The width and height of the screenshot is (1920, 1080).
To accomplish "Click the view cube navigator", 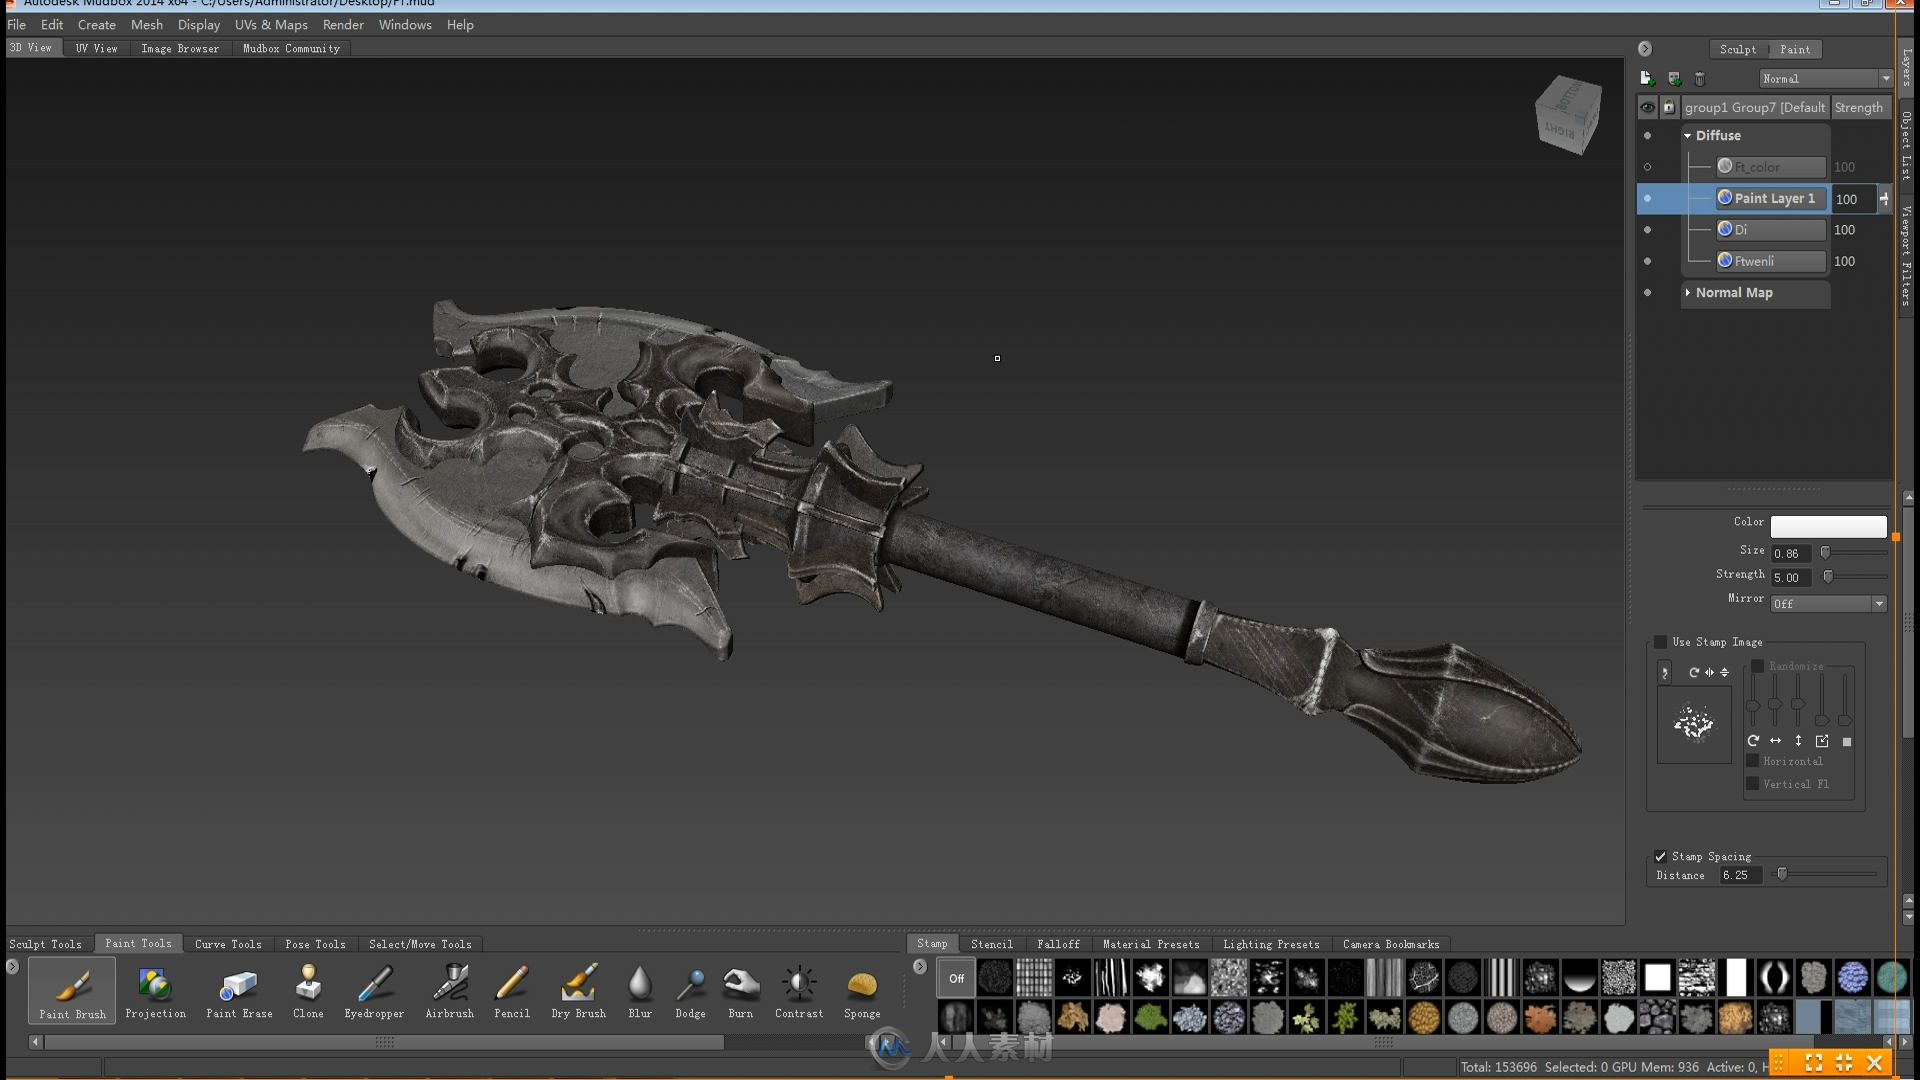I will [1568, 115].
